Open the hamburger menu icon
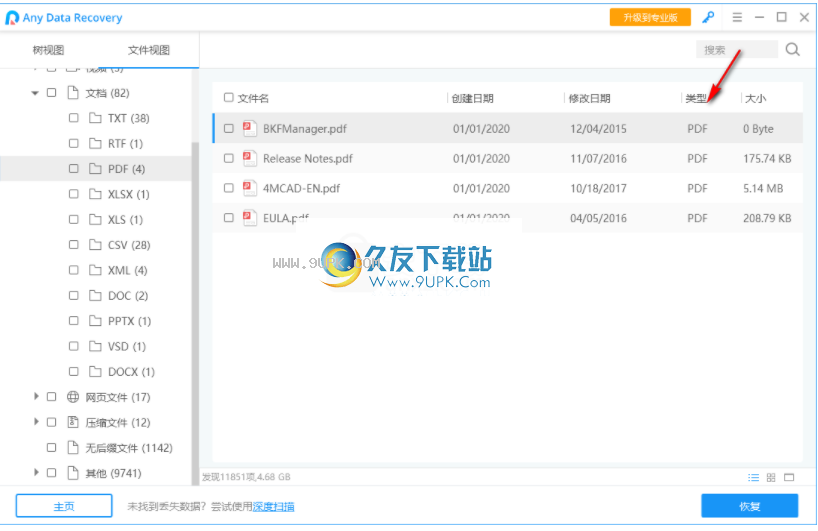818x531 pixels. tap(737, 17)
